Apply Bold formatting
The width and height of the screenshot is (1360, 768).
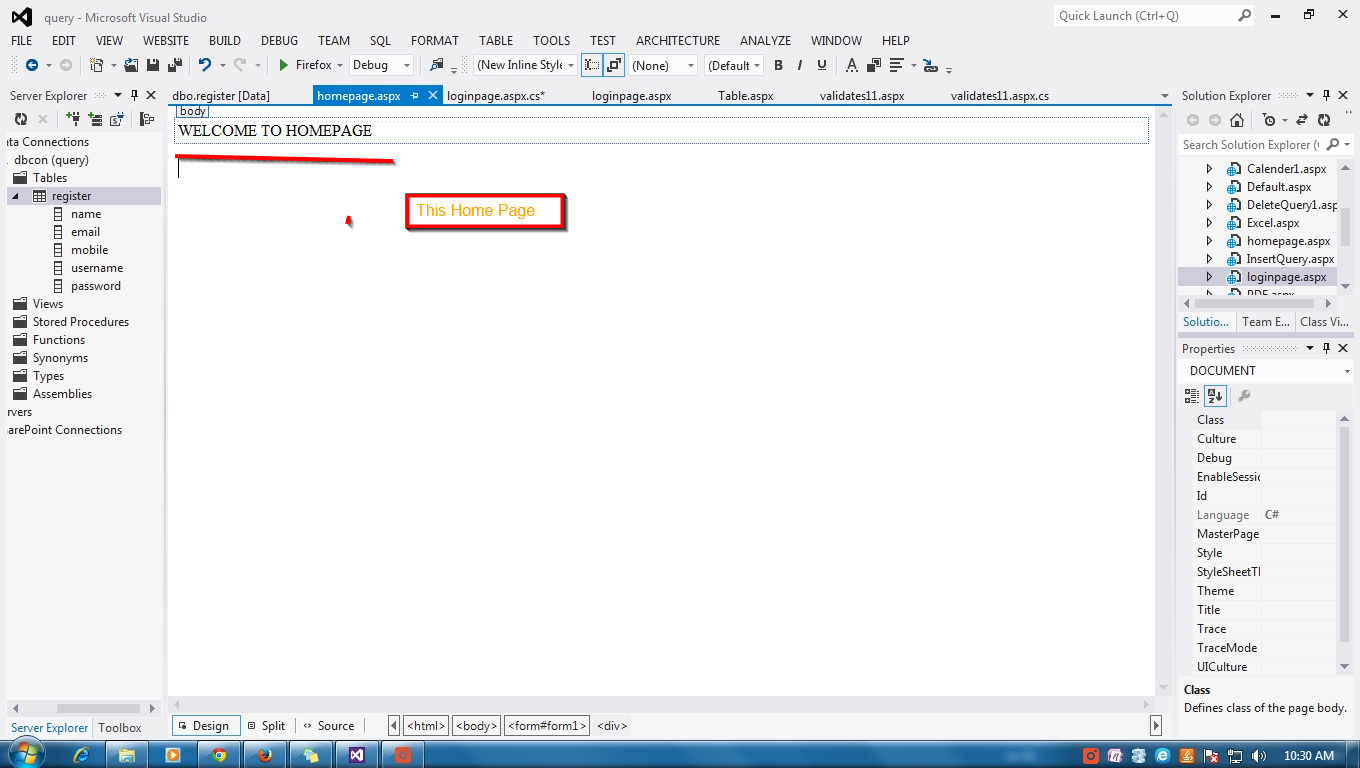778,65
